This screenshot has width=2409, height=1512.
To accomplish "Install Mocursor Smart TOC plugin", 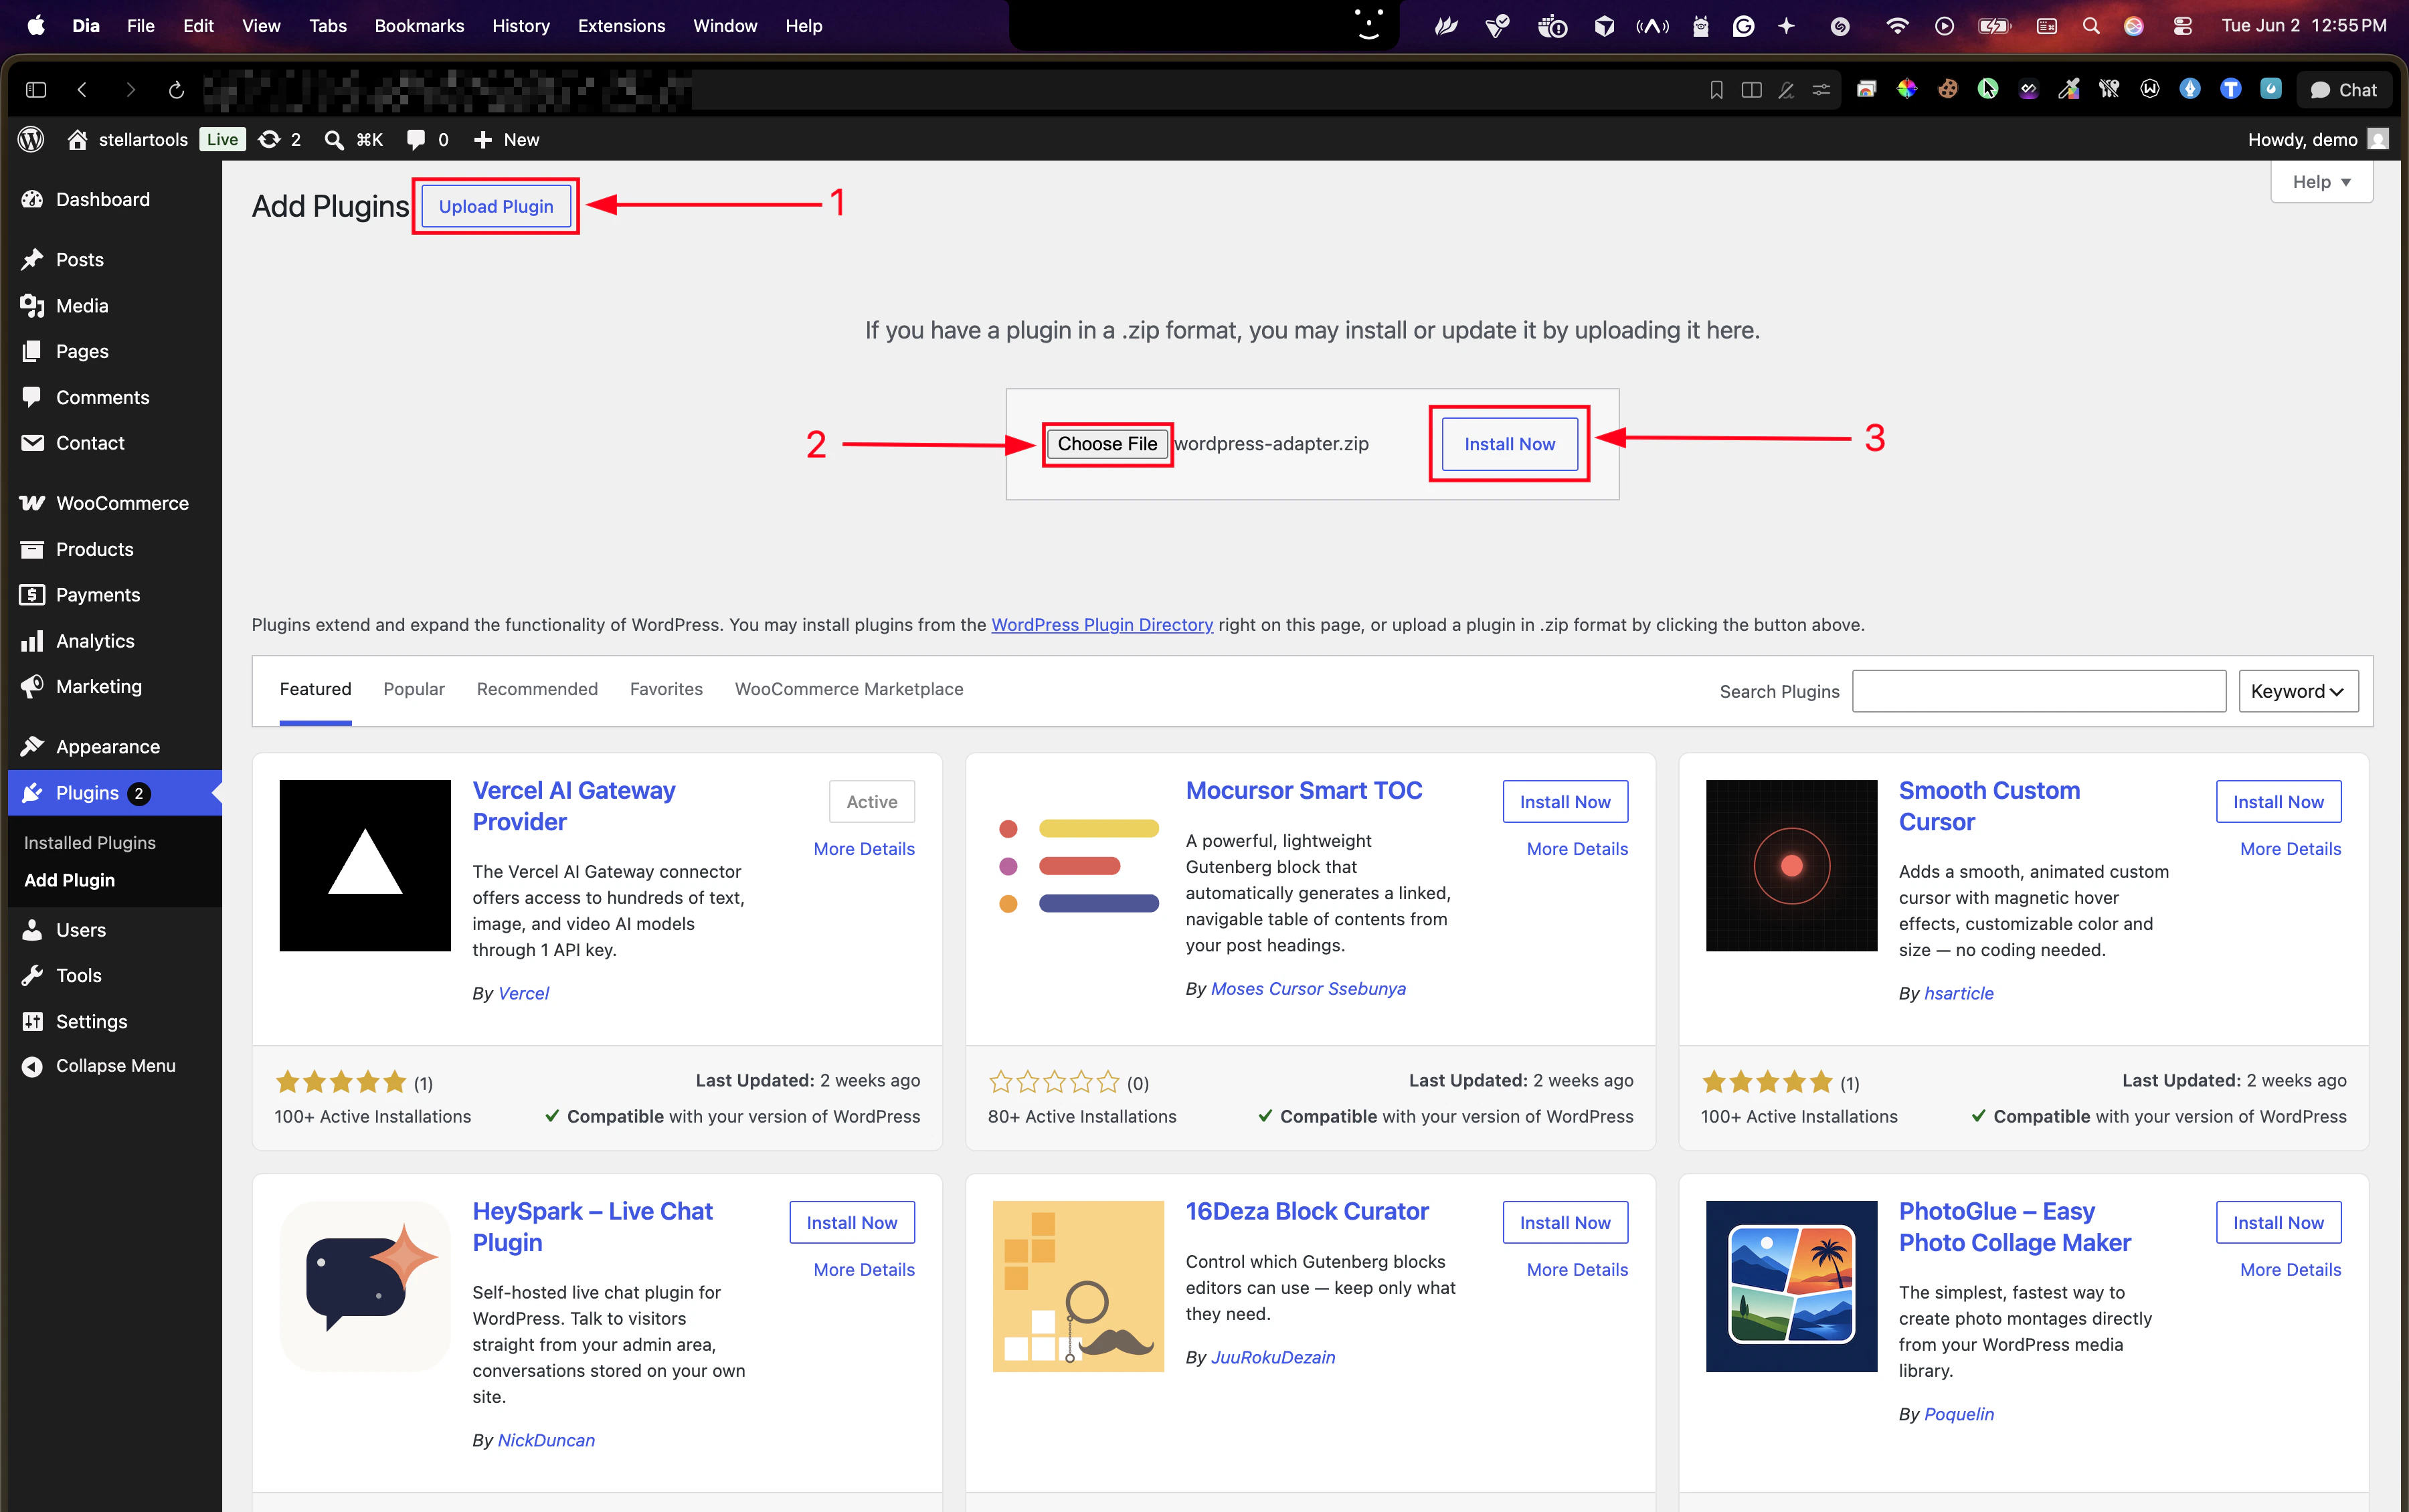I will pyautogui.click(x=1565, y=801).
